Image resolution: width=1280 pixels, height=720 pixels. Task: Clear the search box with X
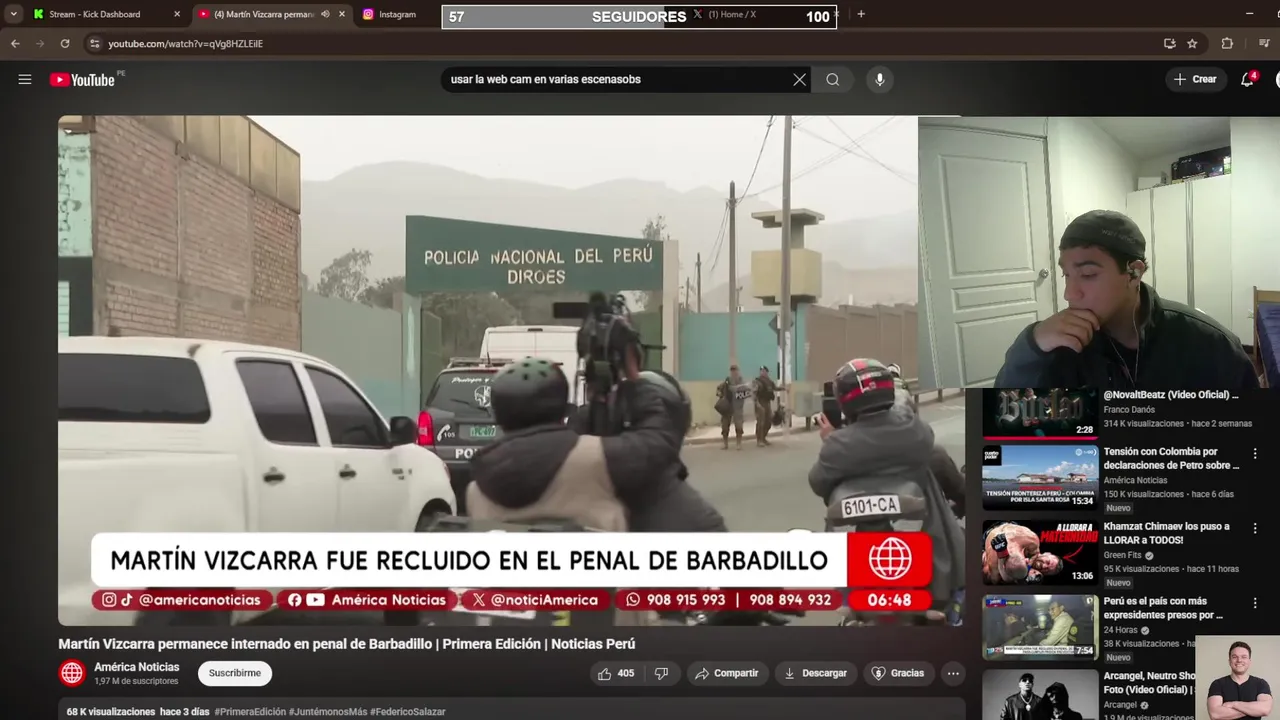coord(799,80)
